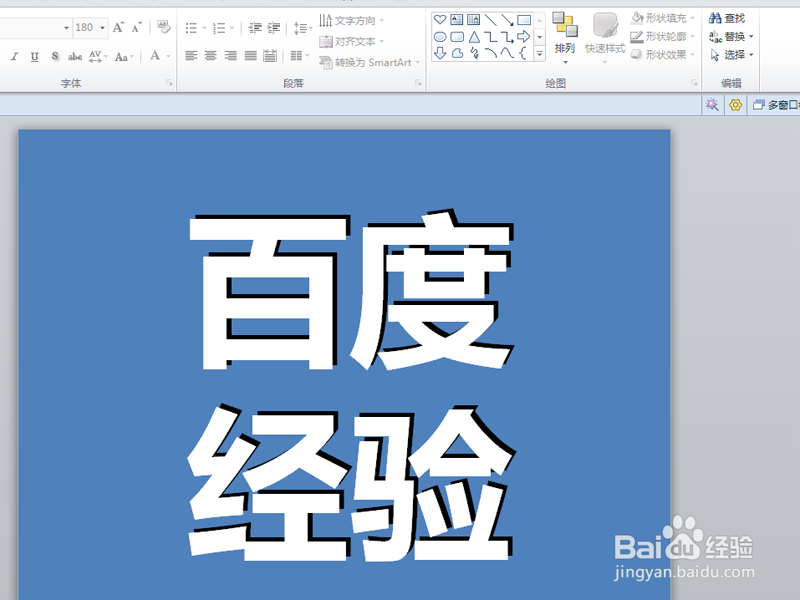Open the 绘图 drawing dialog launcher
This screenshot has height=600, width=800.
click(694, 83)
